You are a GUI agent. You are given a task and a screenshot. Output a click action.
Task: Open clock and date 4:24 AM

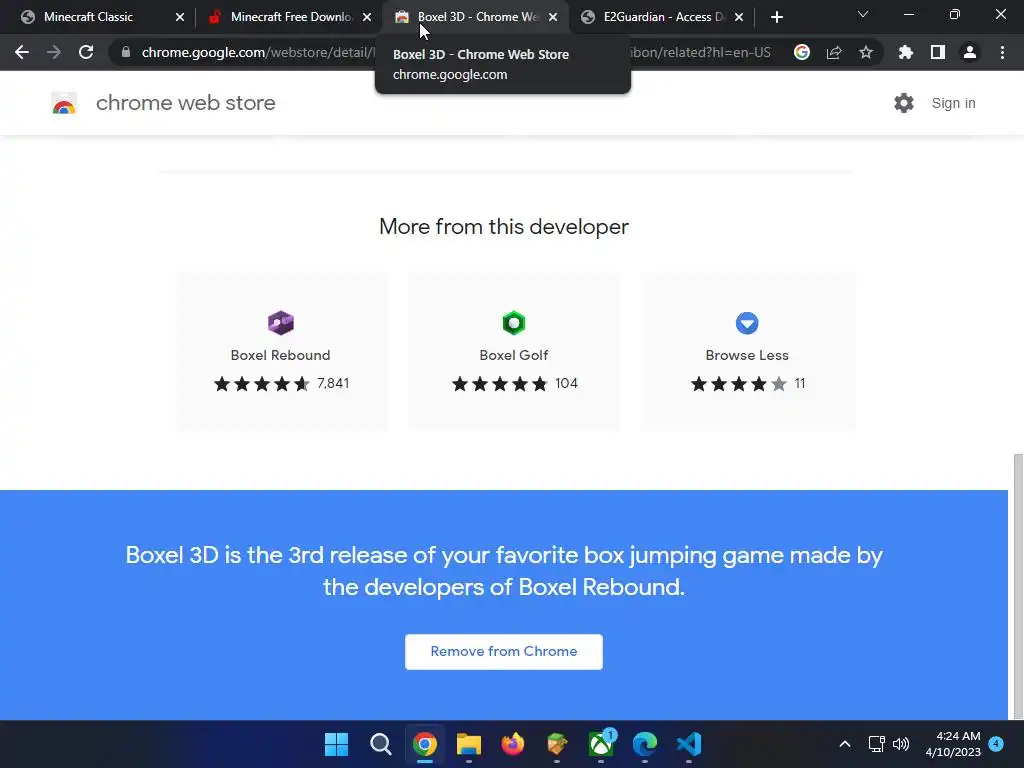click(x=953, y=744)
